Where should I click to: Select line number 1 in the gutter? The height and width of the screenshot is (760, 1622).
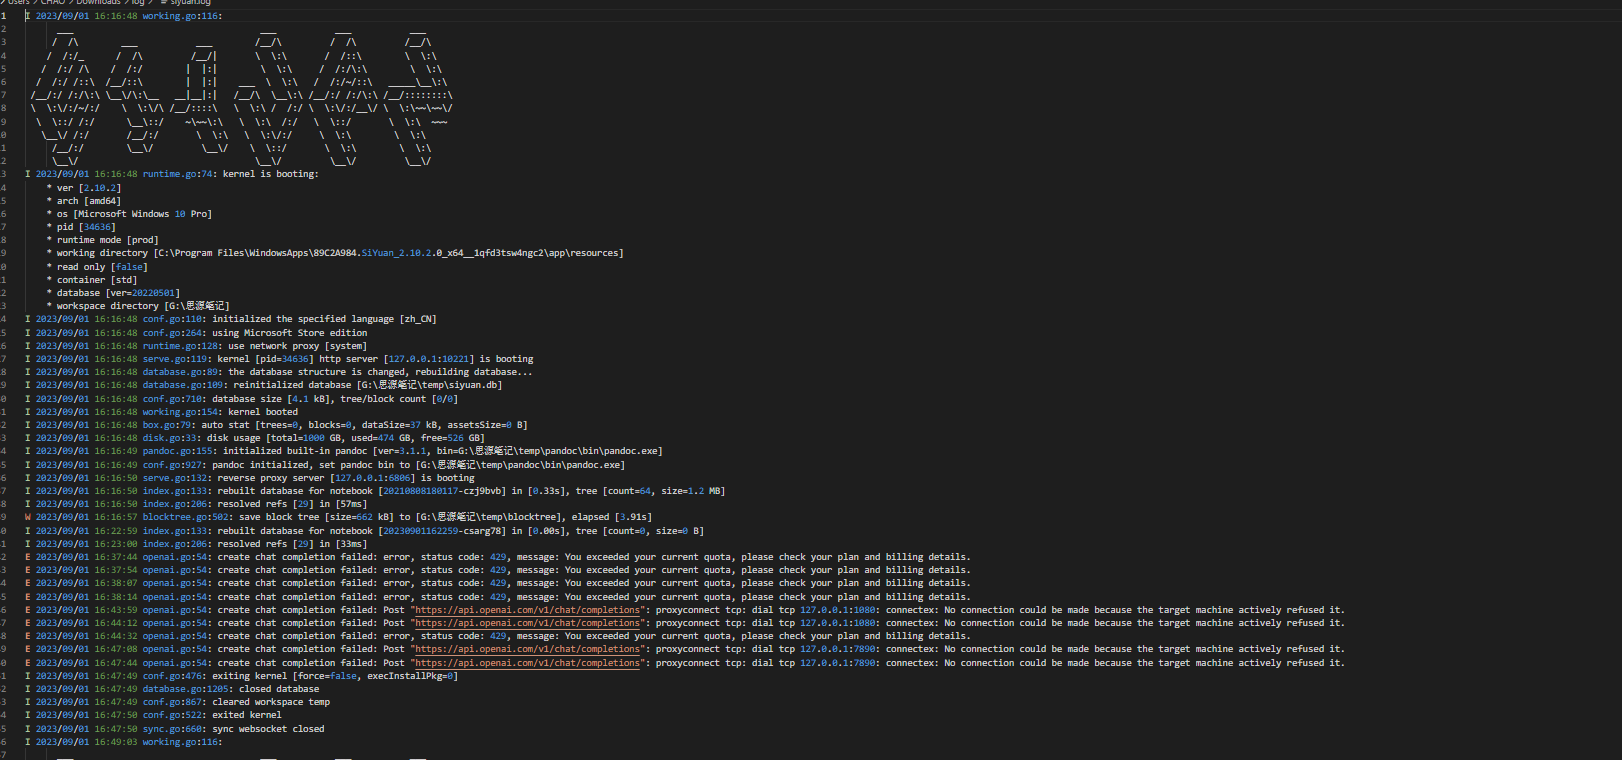[x=4, y=16]
